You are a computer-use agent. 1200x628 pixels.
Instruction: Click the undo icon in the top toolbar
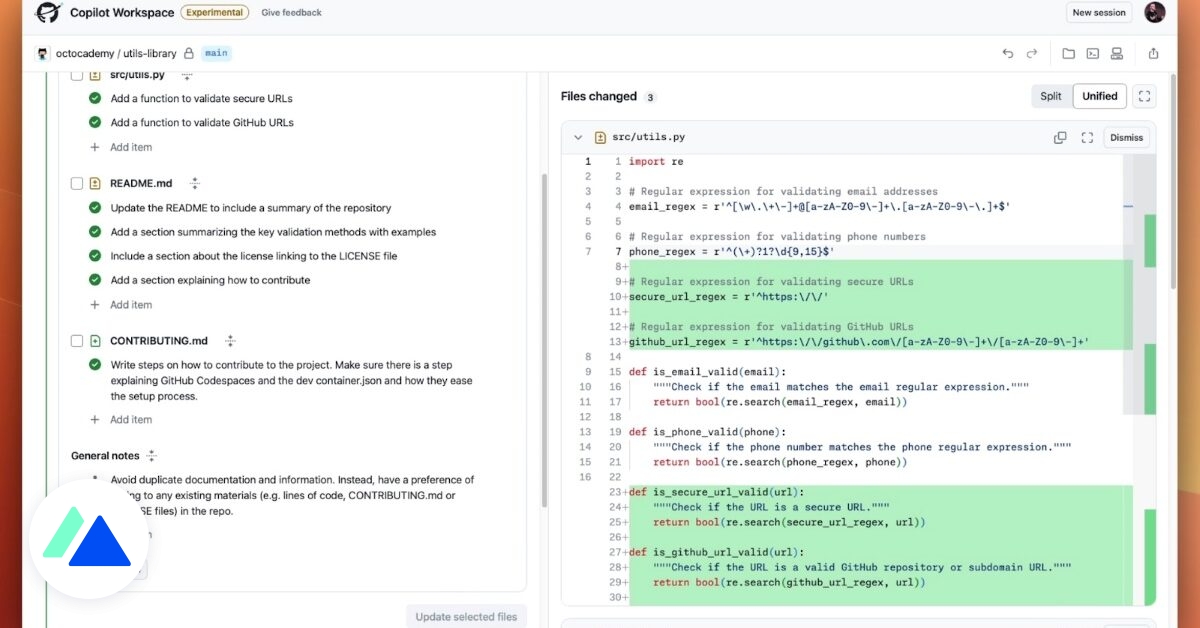click(1008, 53)
